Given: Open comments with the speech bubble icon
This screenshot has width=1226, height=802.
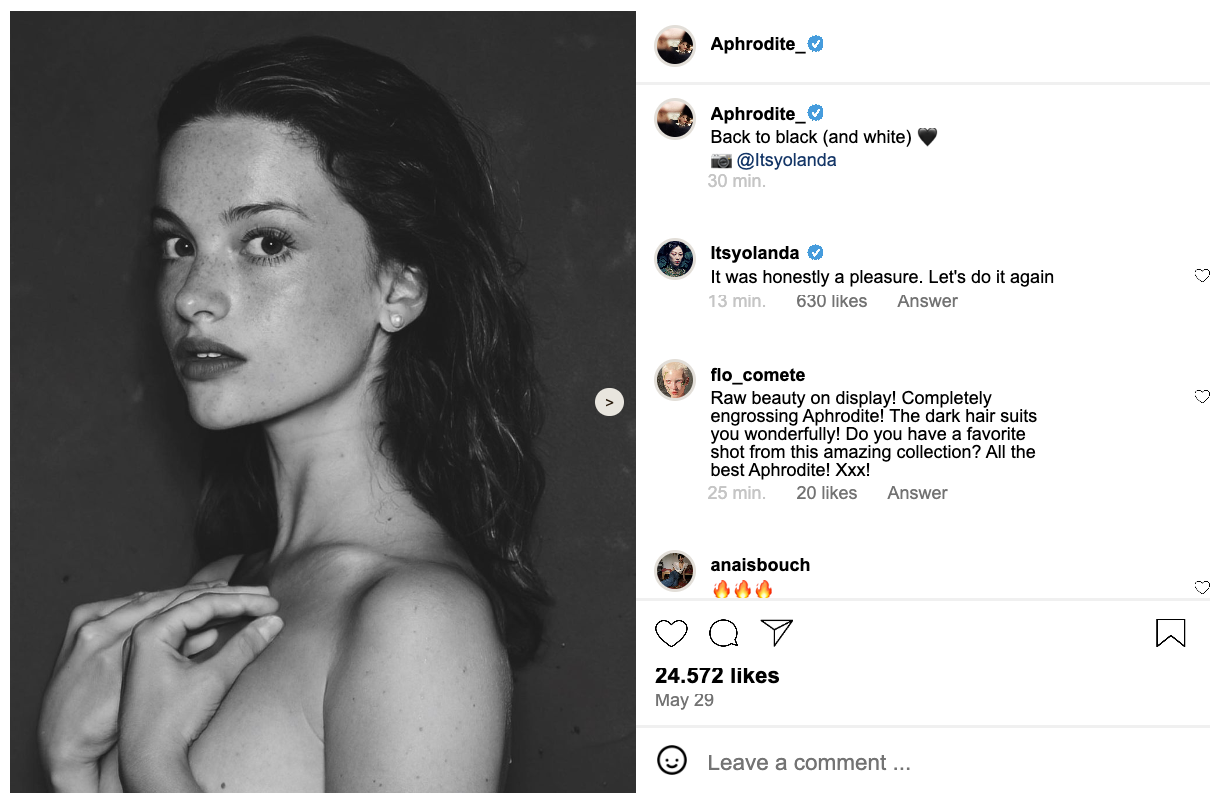Looking at the screenshot, I should [x=724, y=633].
